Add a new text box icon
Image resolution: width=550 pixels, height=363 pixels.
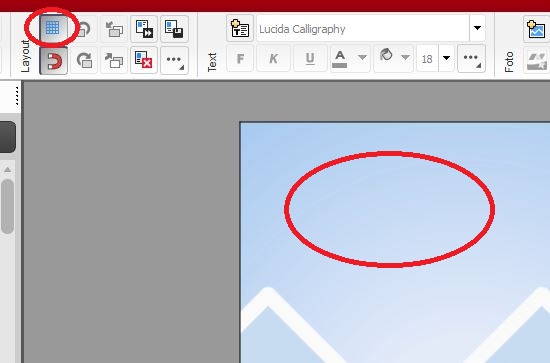click(240, 29)
